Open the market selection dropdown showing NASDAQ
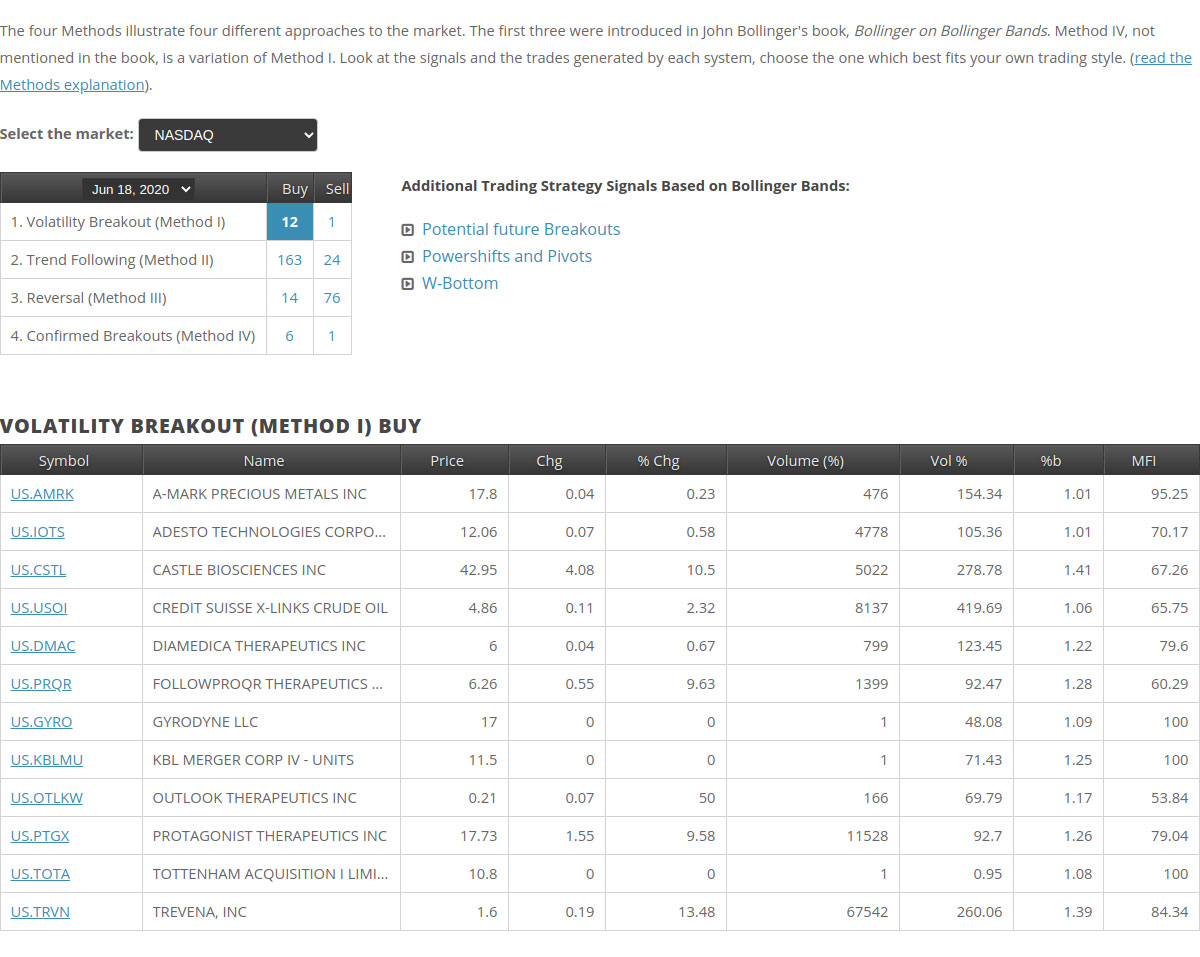The image size is (1200, 957). click(227, 135)
